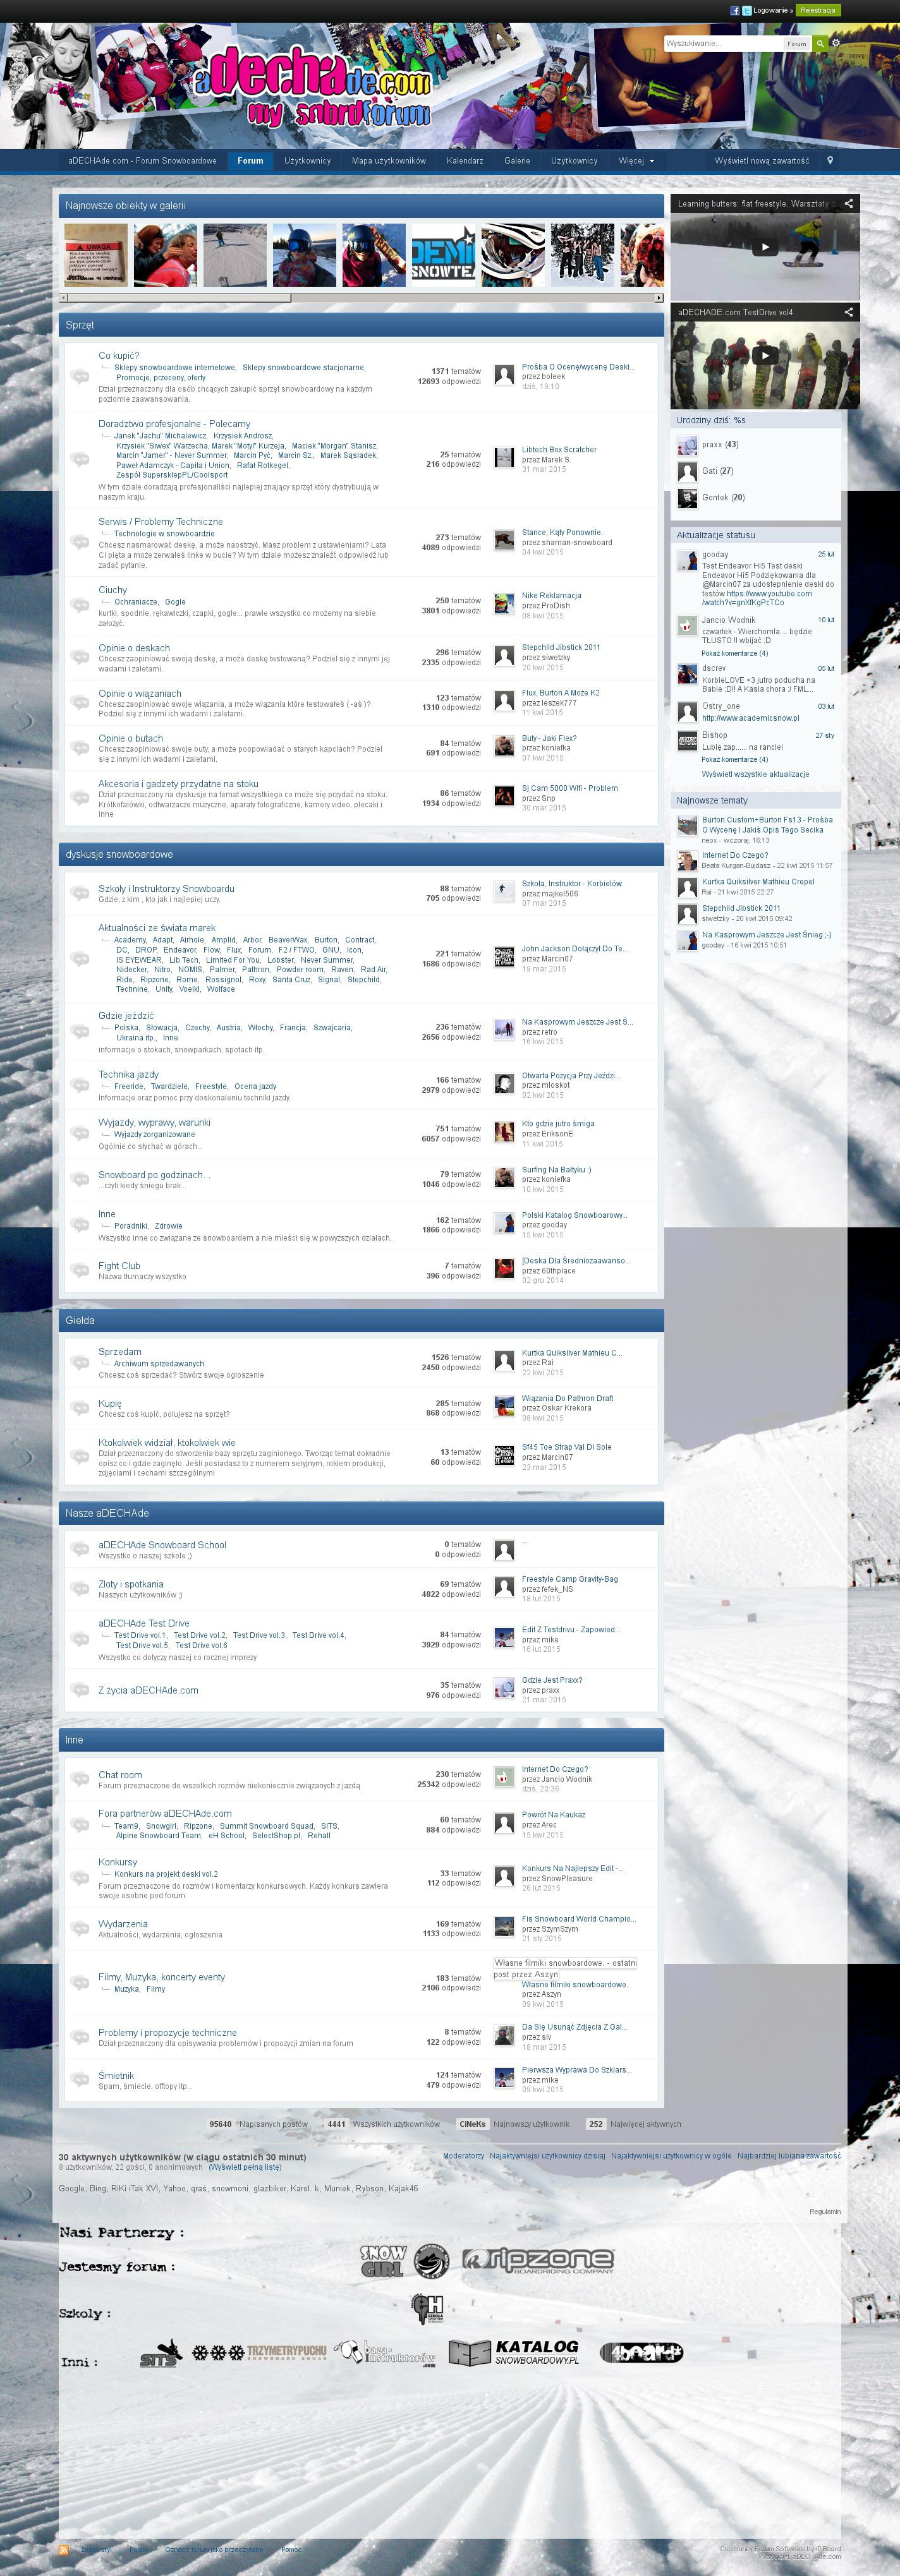Open the Wyjazdy zorganizowane subforum
Viewport: 900px width, 2576px height.
tap(154, 1135)
